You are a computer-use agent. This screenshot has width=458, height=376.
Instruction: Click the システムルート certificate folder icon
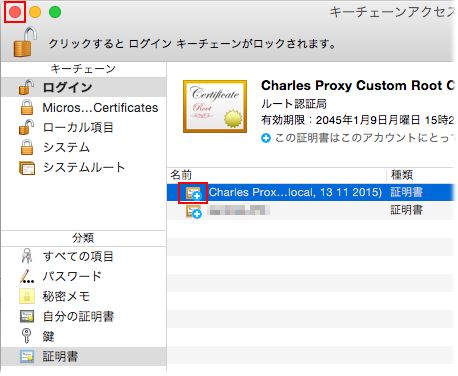tap(27, 168)
